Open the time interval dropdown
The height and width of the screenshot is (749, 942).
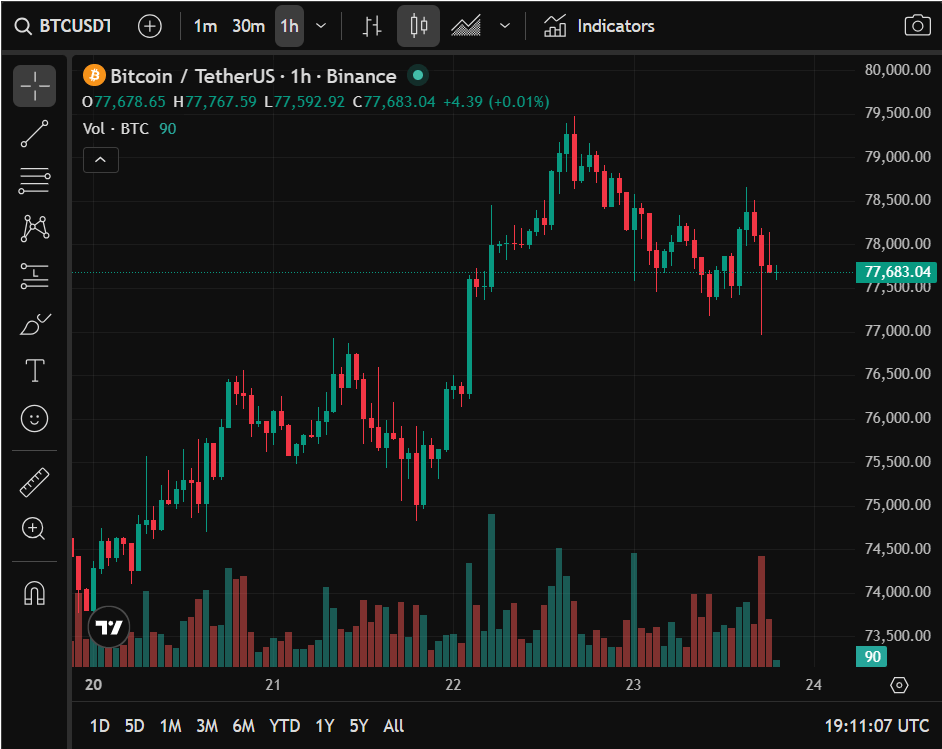[321, 26]
